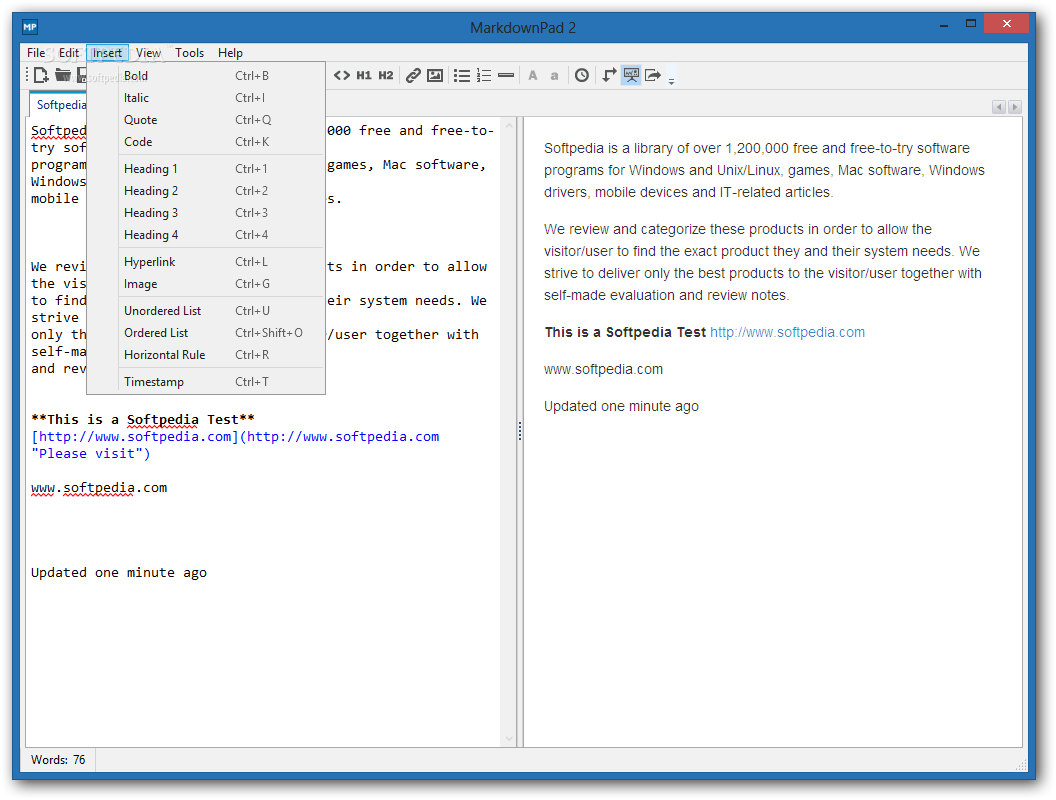Toggle the live preview presentation icon
This screenshot has height=800, width=1056.
(631, 75)
